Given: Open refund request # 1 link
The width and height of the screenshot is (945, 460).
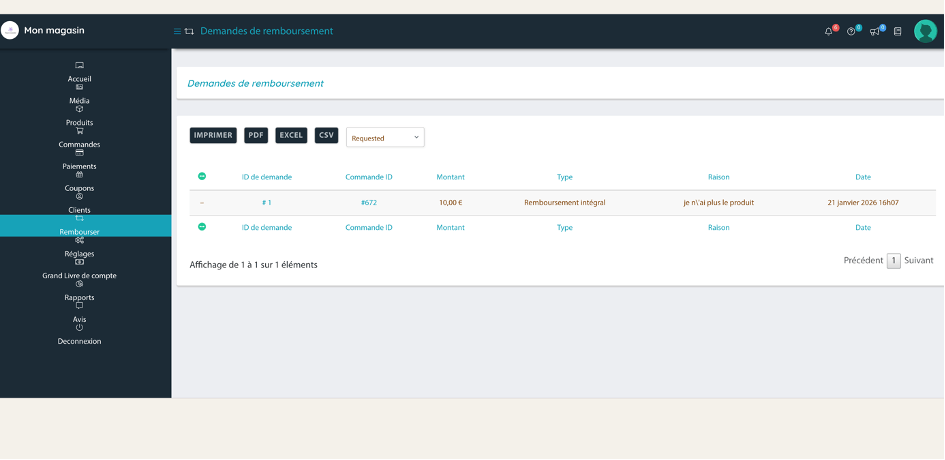Looking at the screenshot, I should pos(266,203).
